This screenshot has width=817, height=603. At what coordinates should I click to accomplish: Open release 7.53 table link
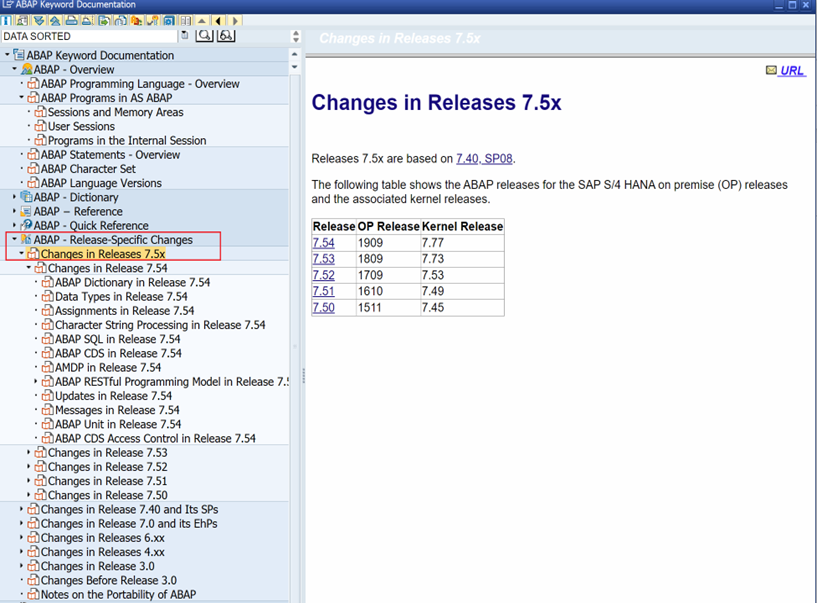click(324, 259)
